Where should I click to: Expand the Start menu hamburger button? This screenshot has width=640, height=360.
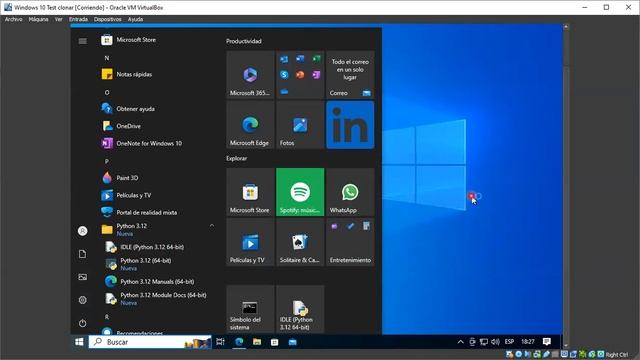tap(82, 41)
